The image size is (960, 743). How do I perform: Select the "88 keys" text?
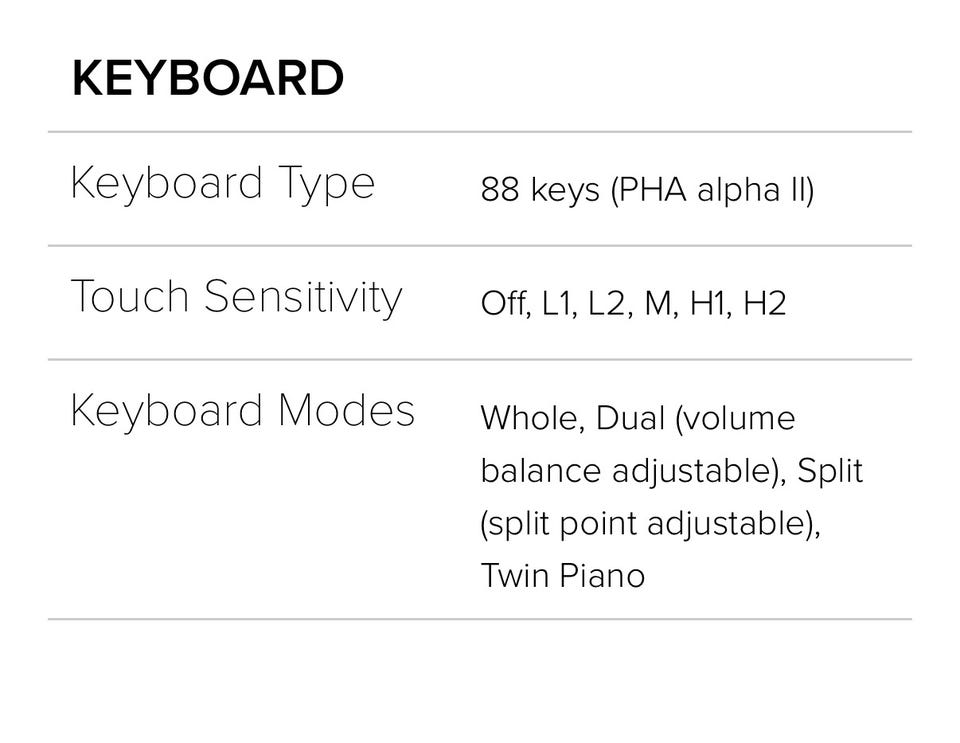pyautogui.click(x=541, y=189)
